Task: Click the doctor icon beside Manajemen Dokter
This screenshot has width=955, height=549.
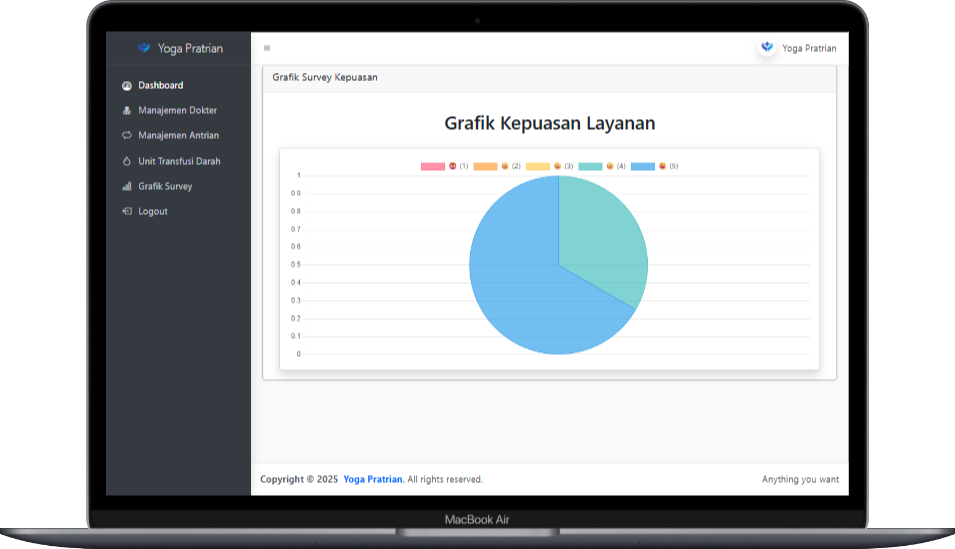Action: point(127,111)
